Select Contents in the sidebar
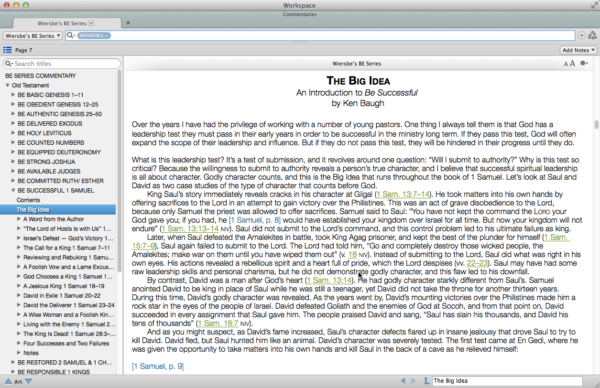This screenshot has width=600, height=388. click(x=28, y=200)
